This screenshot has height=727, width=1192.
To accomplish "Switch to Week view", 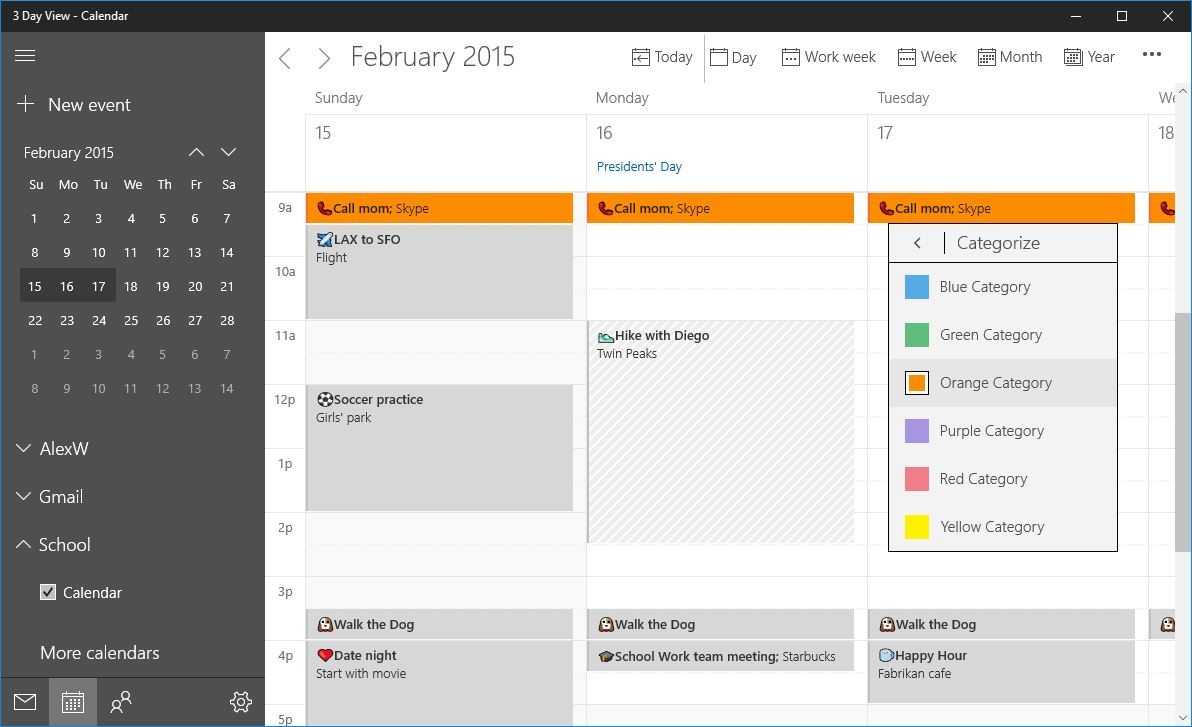I will [x=927, y=57].
